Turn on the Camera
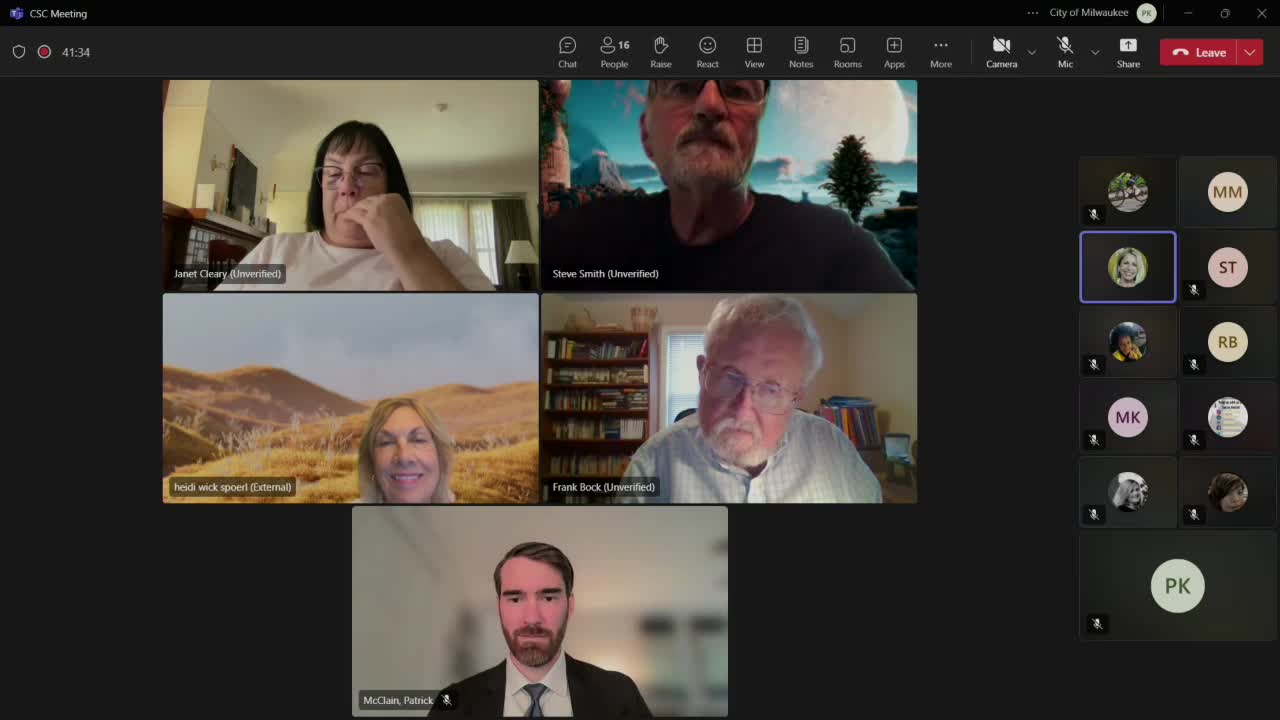 click(x=1001, y=52)
